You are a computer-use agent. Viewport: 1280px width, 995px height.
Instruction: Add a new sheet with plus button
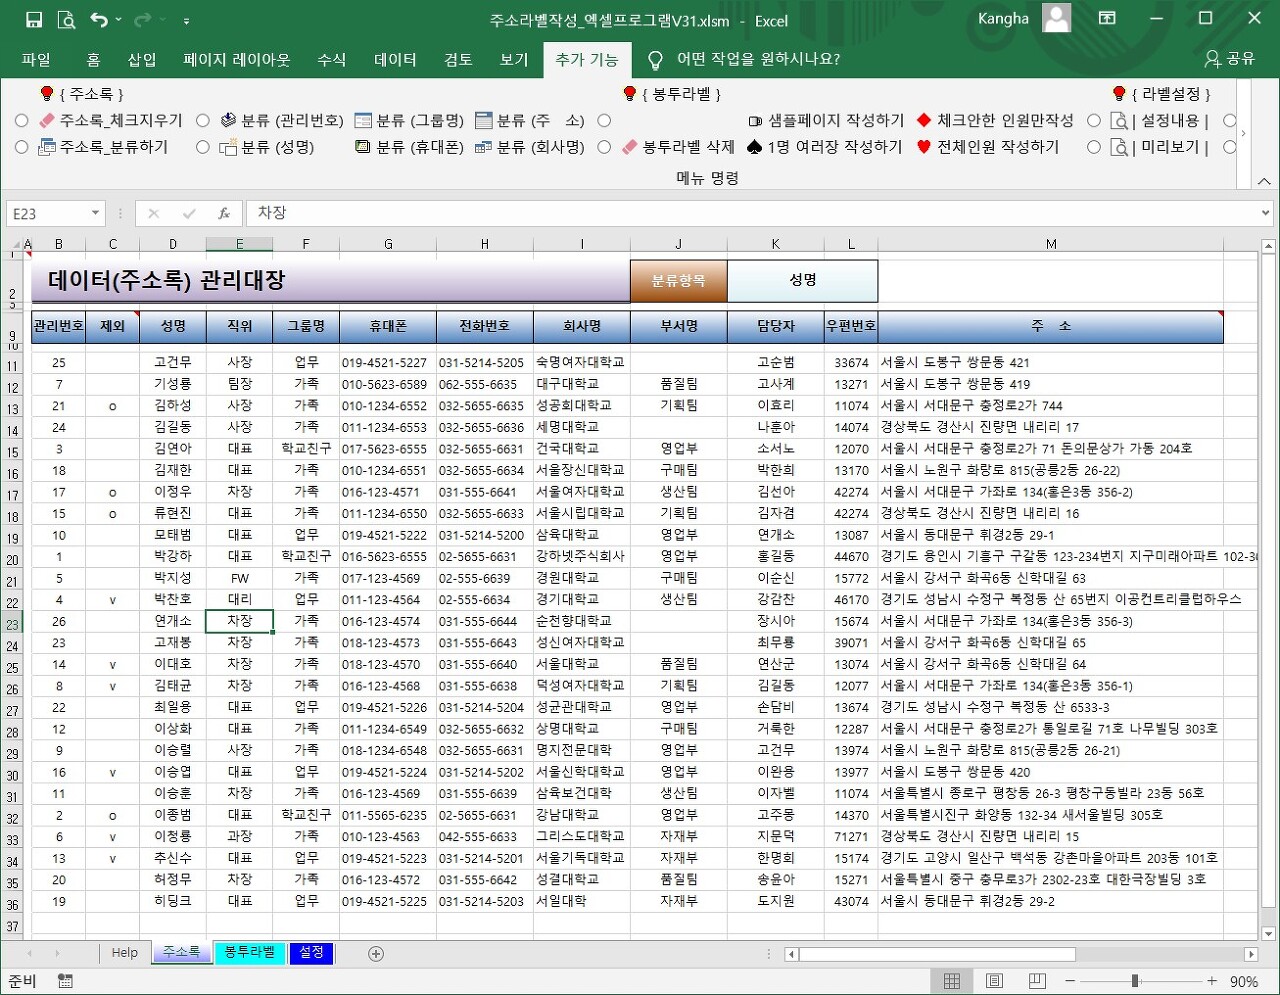point(376,954)
